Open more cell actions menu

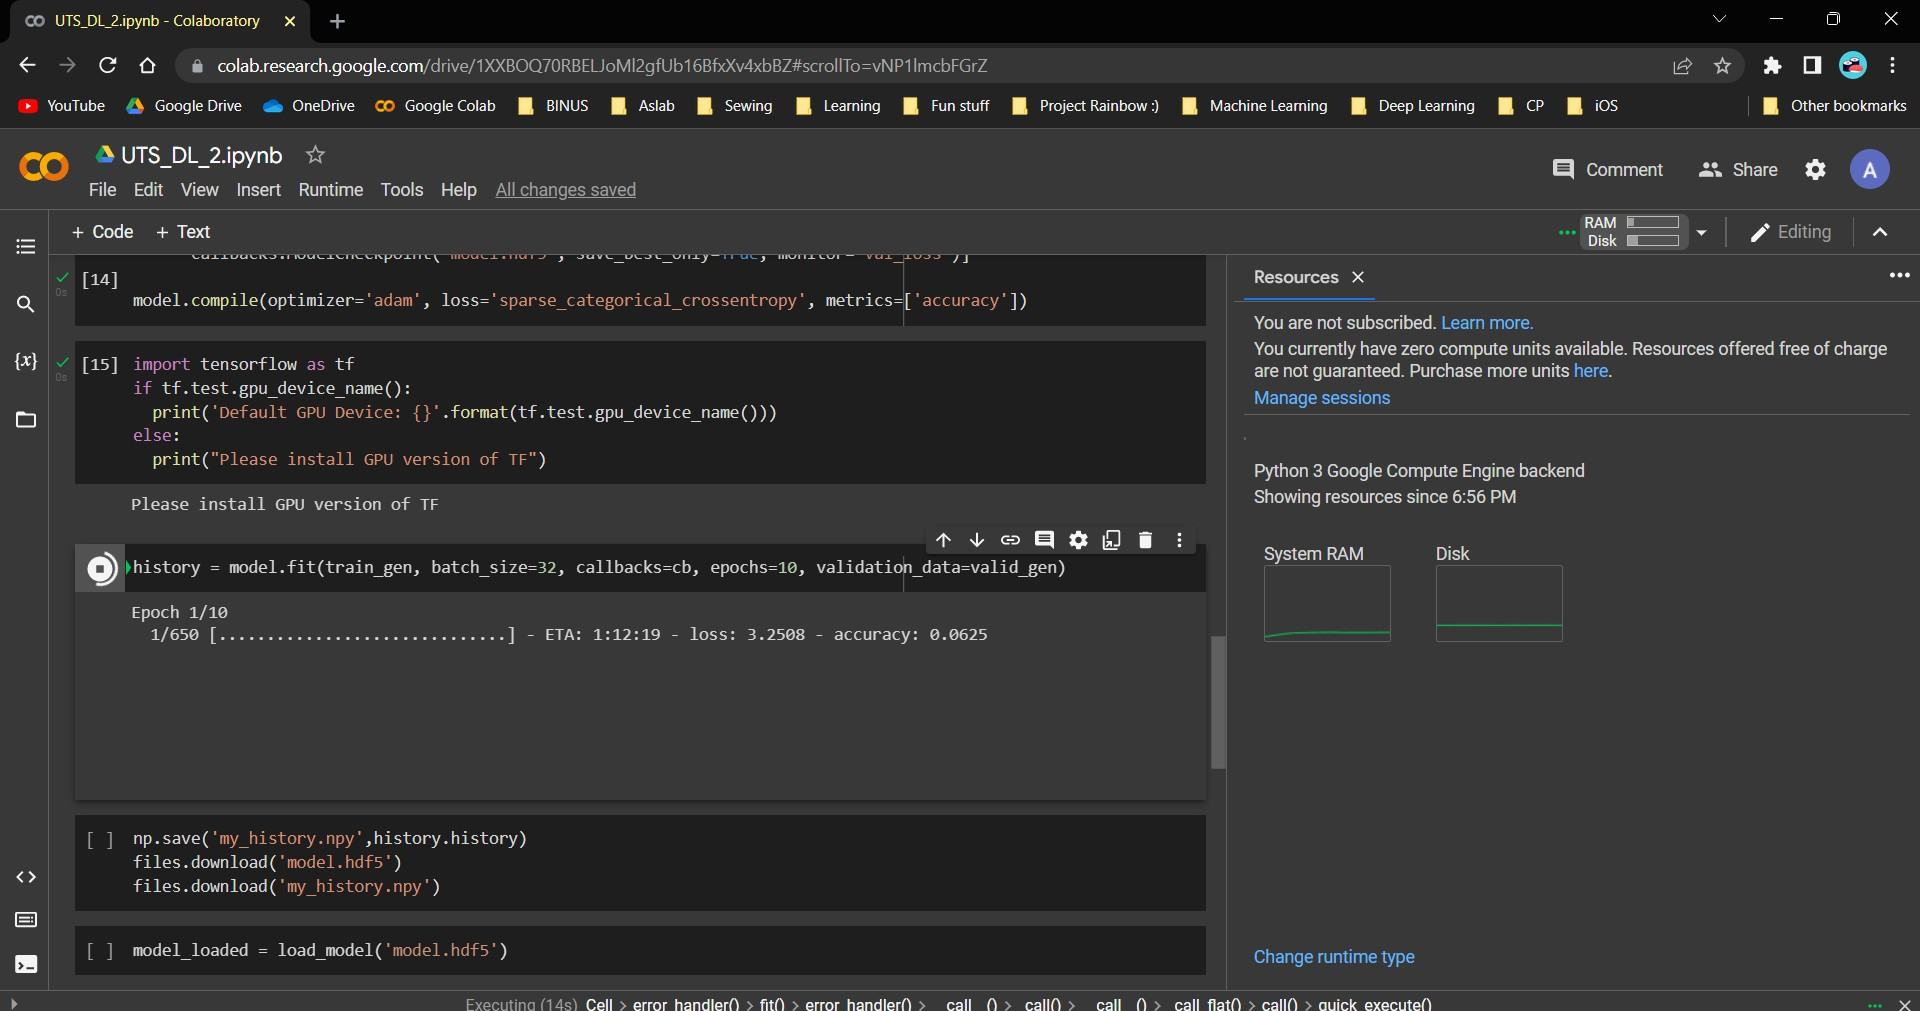point(1179,540)
